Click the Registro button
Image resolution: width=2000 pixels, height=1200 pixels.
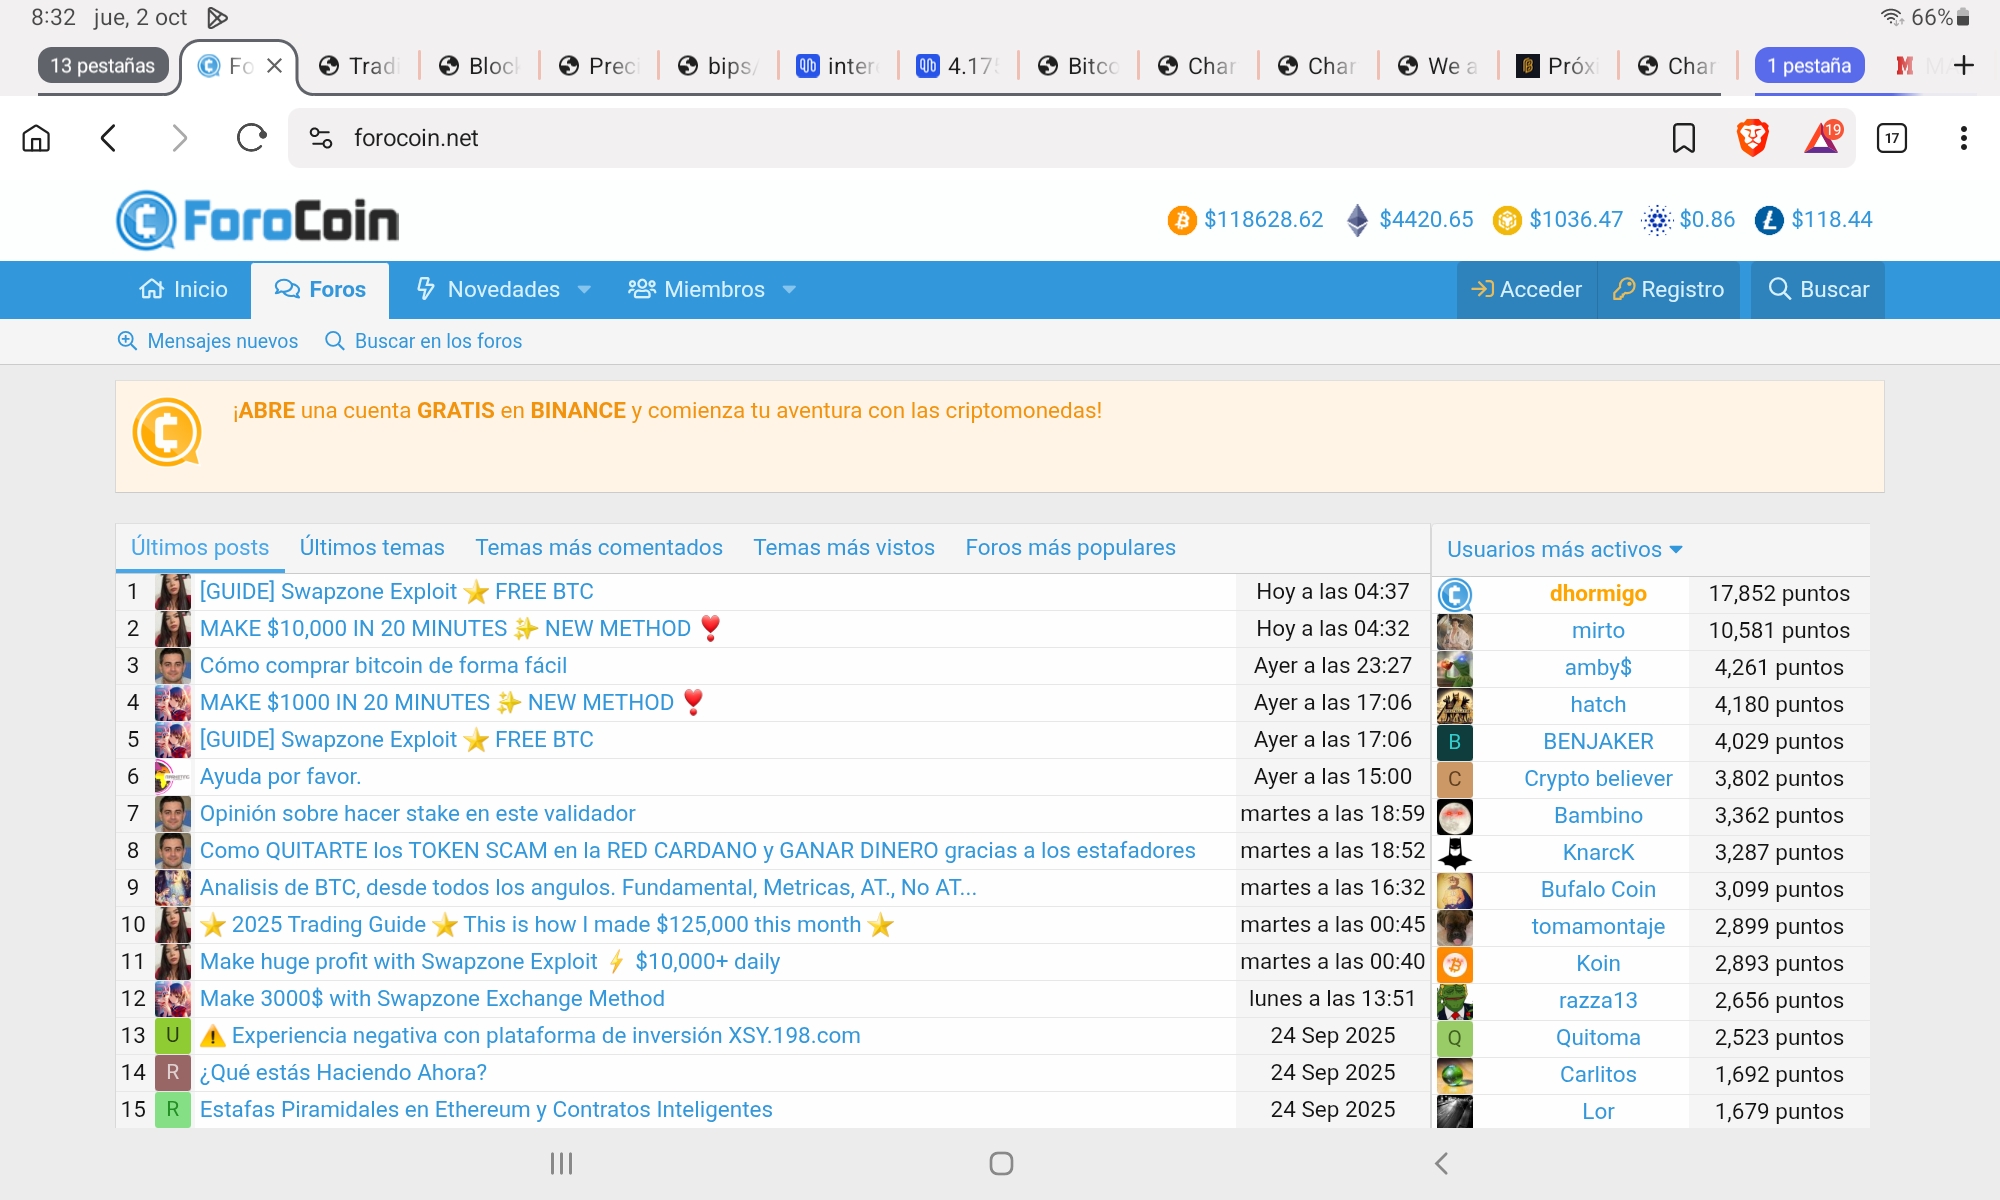coord(1668,289)
